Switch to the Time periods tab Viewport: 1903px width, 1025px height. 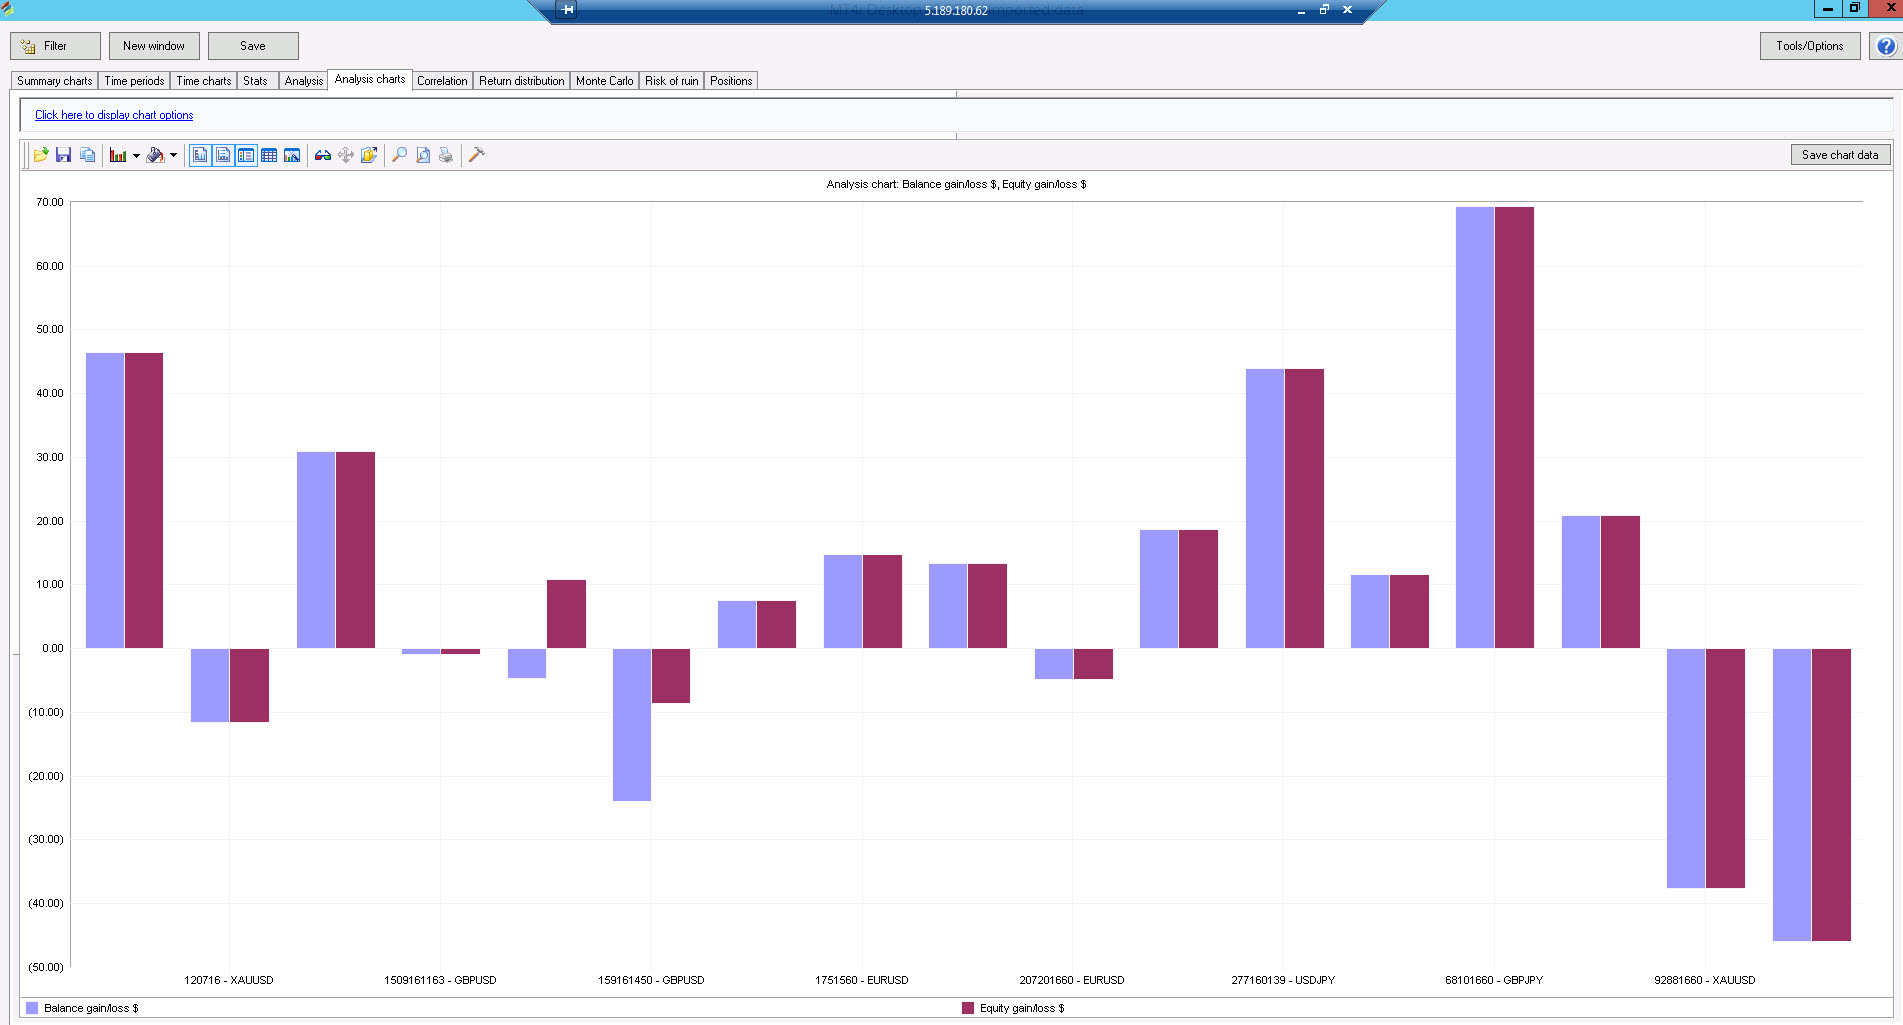[134, 81]
